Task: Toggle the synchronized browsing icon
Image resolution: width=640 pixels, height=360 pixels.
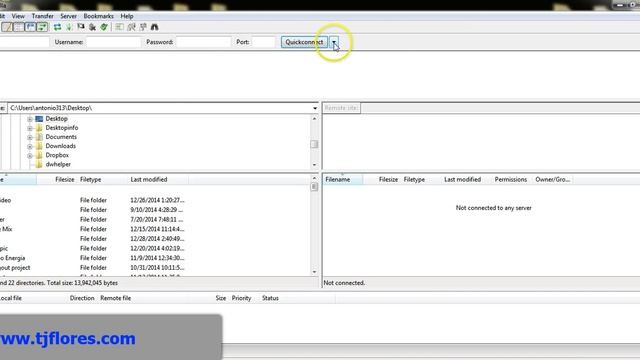Action: [x=143, y=27]
